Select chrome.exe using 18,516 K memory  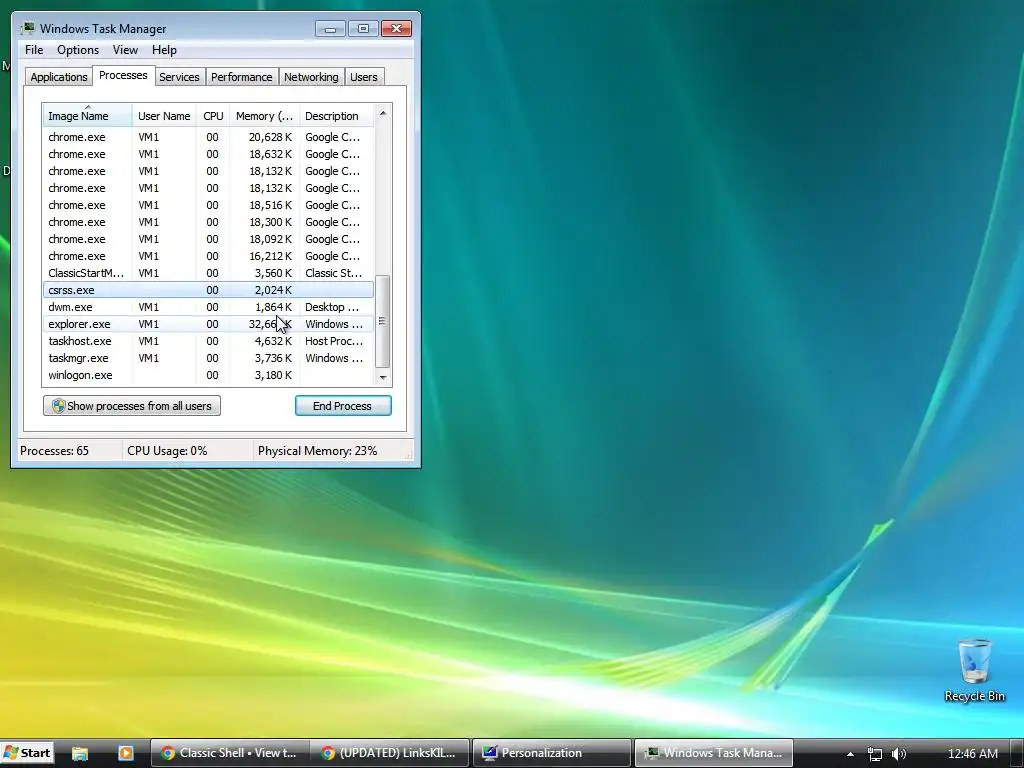[x=208, y=205]
